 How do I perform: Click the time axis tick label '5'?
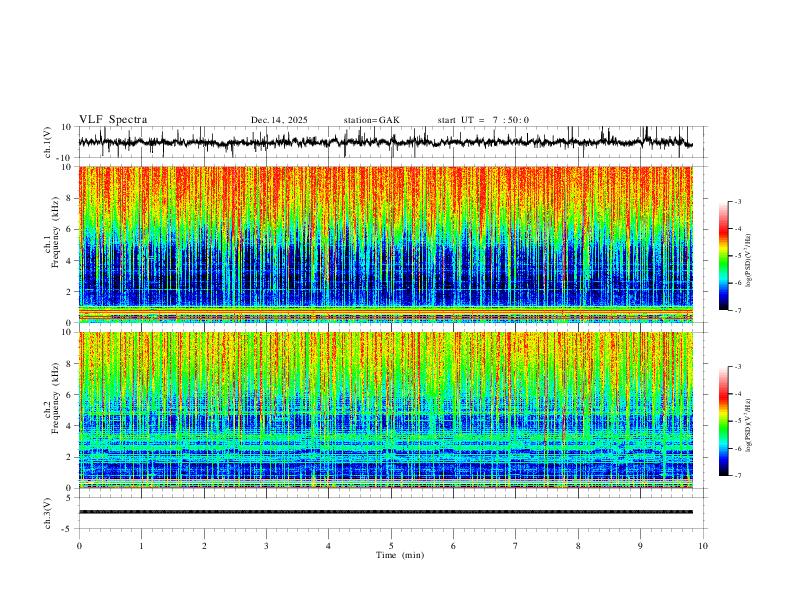coord(391,546)
